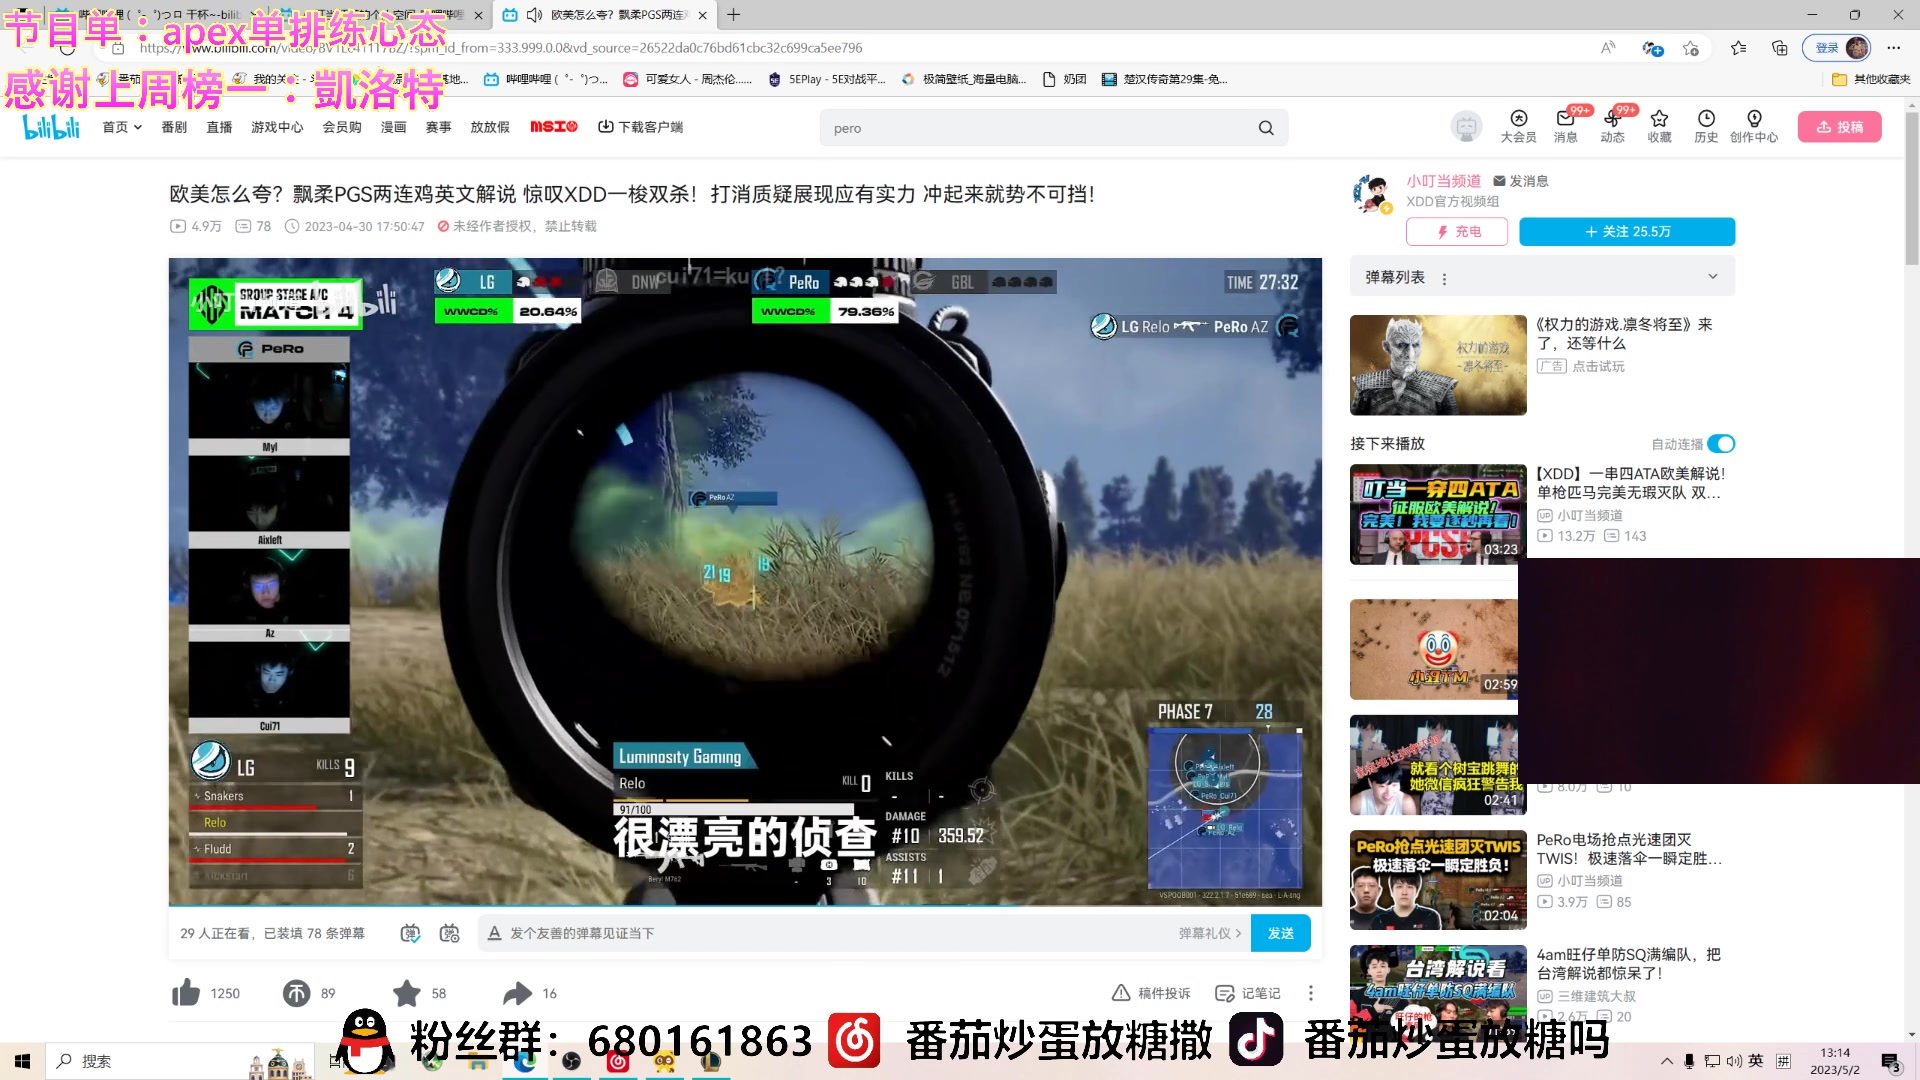Show hidden system tray icons chevron

point(1666,1061)
